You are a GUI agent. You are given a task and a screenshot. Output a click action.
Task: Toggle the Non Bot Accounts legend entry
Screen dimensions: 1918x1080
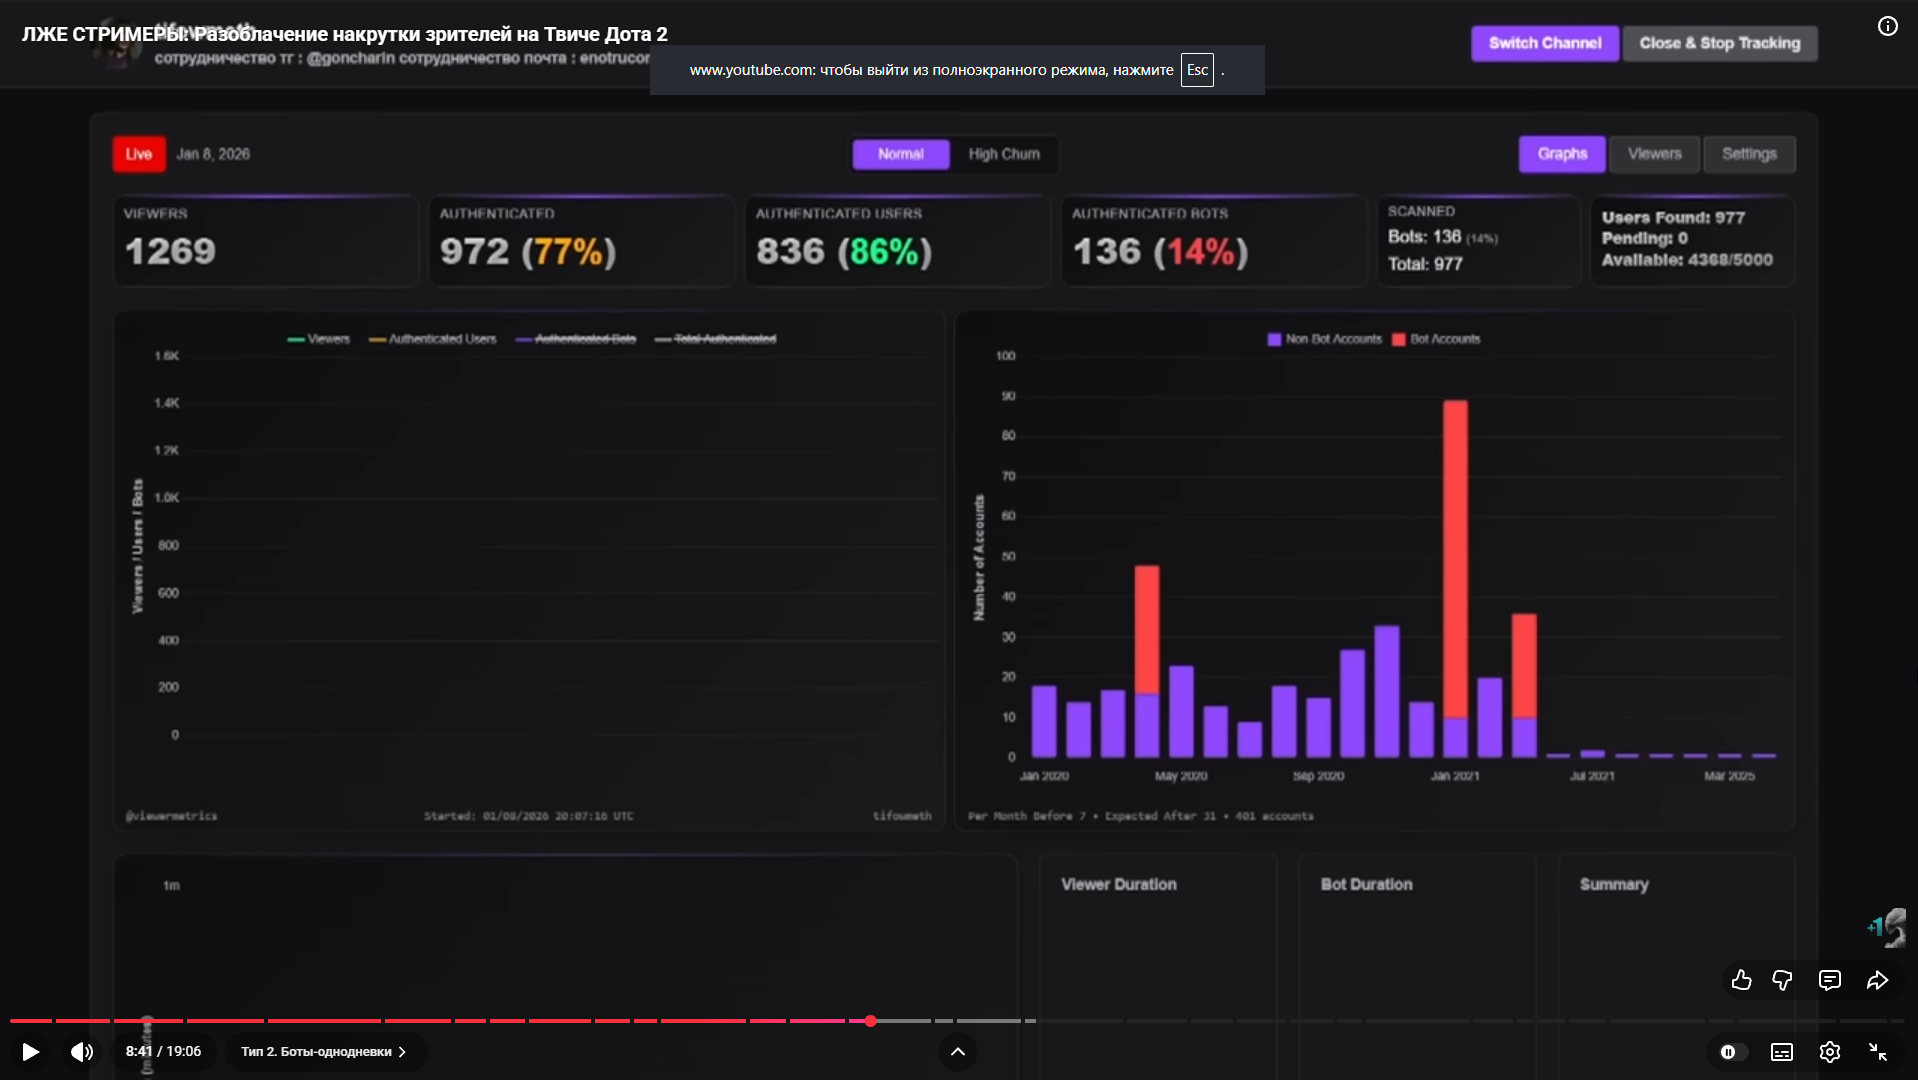(1325, 339)
